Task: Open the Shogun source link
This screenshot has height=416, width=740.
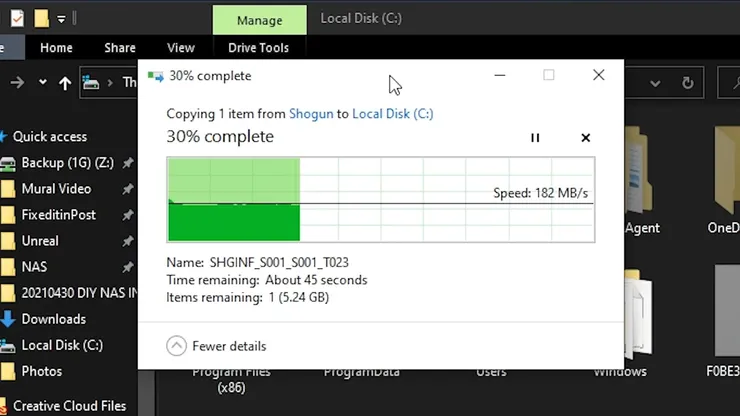Action: pyautogui.click(x=311, y=114)
